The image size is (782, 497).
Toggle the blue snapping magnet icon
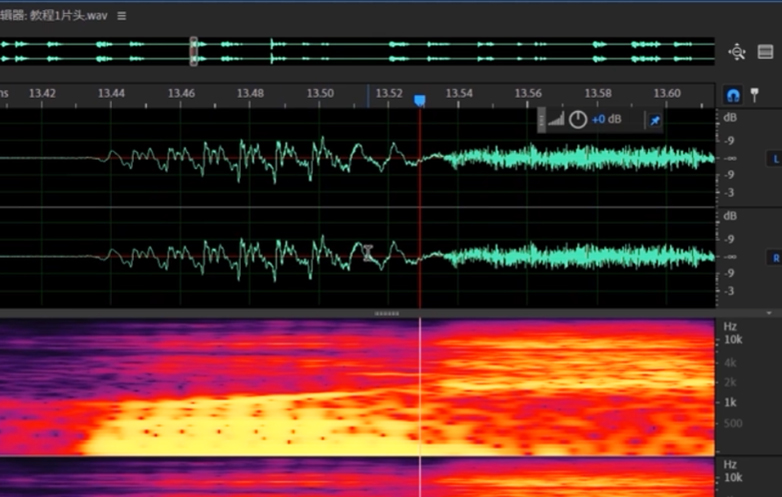733,95
